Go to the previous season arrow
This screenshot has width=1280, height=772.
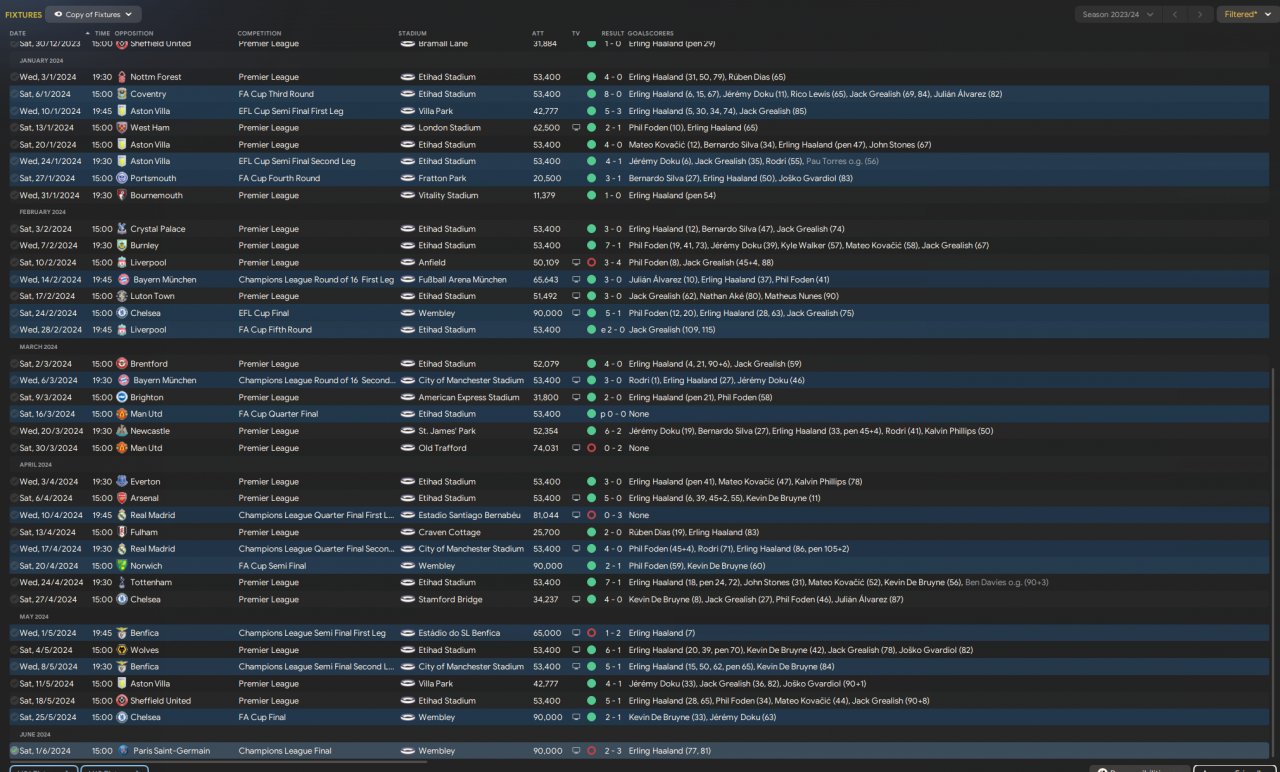click(1176, 14)
